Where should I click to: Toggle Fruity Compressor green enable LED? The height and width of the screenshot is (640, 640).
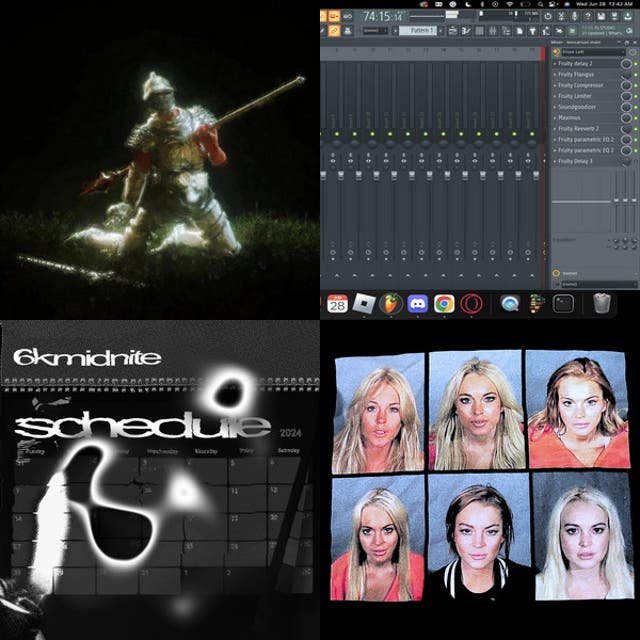click(636, 86)
